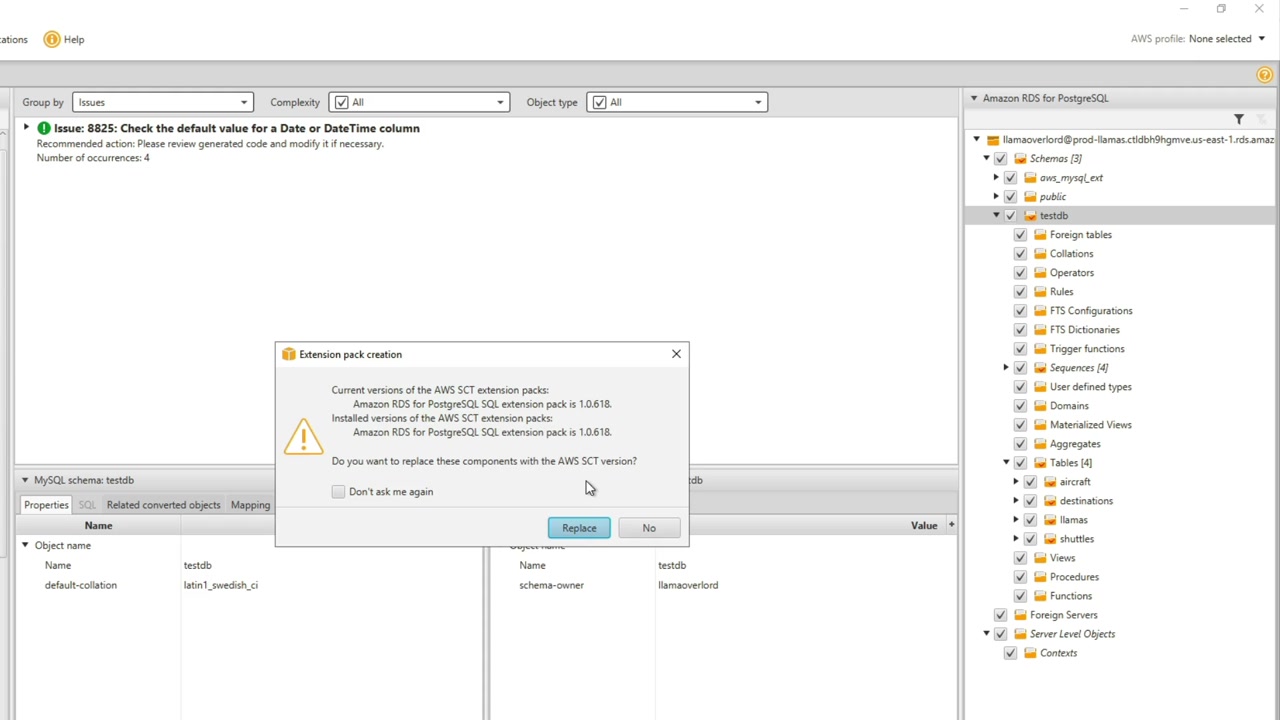Click the public schema icon
This screenshot has width=1280, height=720.
(1030, 197)
